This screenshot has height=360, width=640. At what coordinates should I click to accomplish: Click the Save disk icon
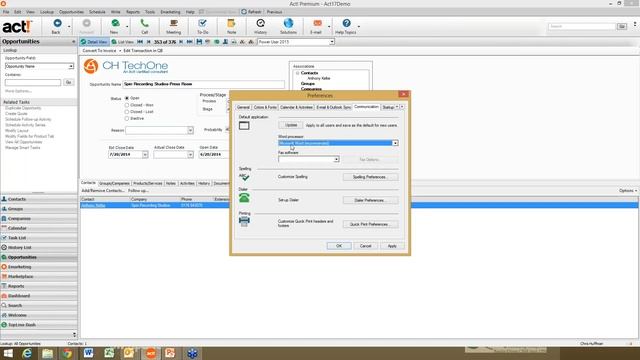pos(199,42)
